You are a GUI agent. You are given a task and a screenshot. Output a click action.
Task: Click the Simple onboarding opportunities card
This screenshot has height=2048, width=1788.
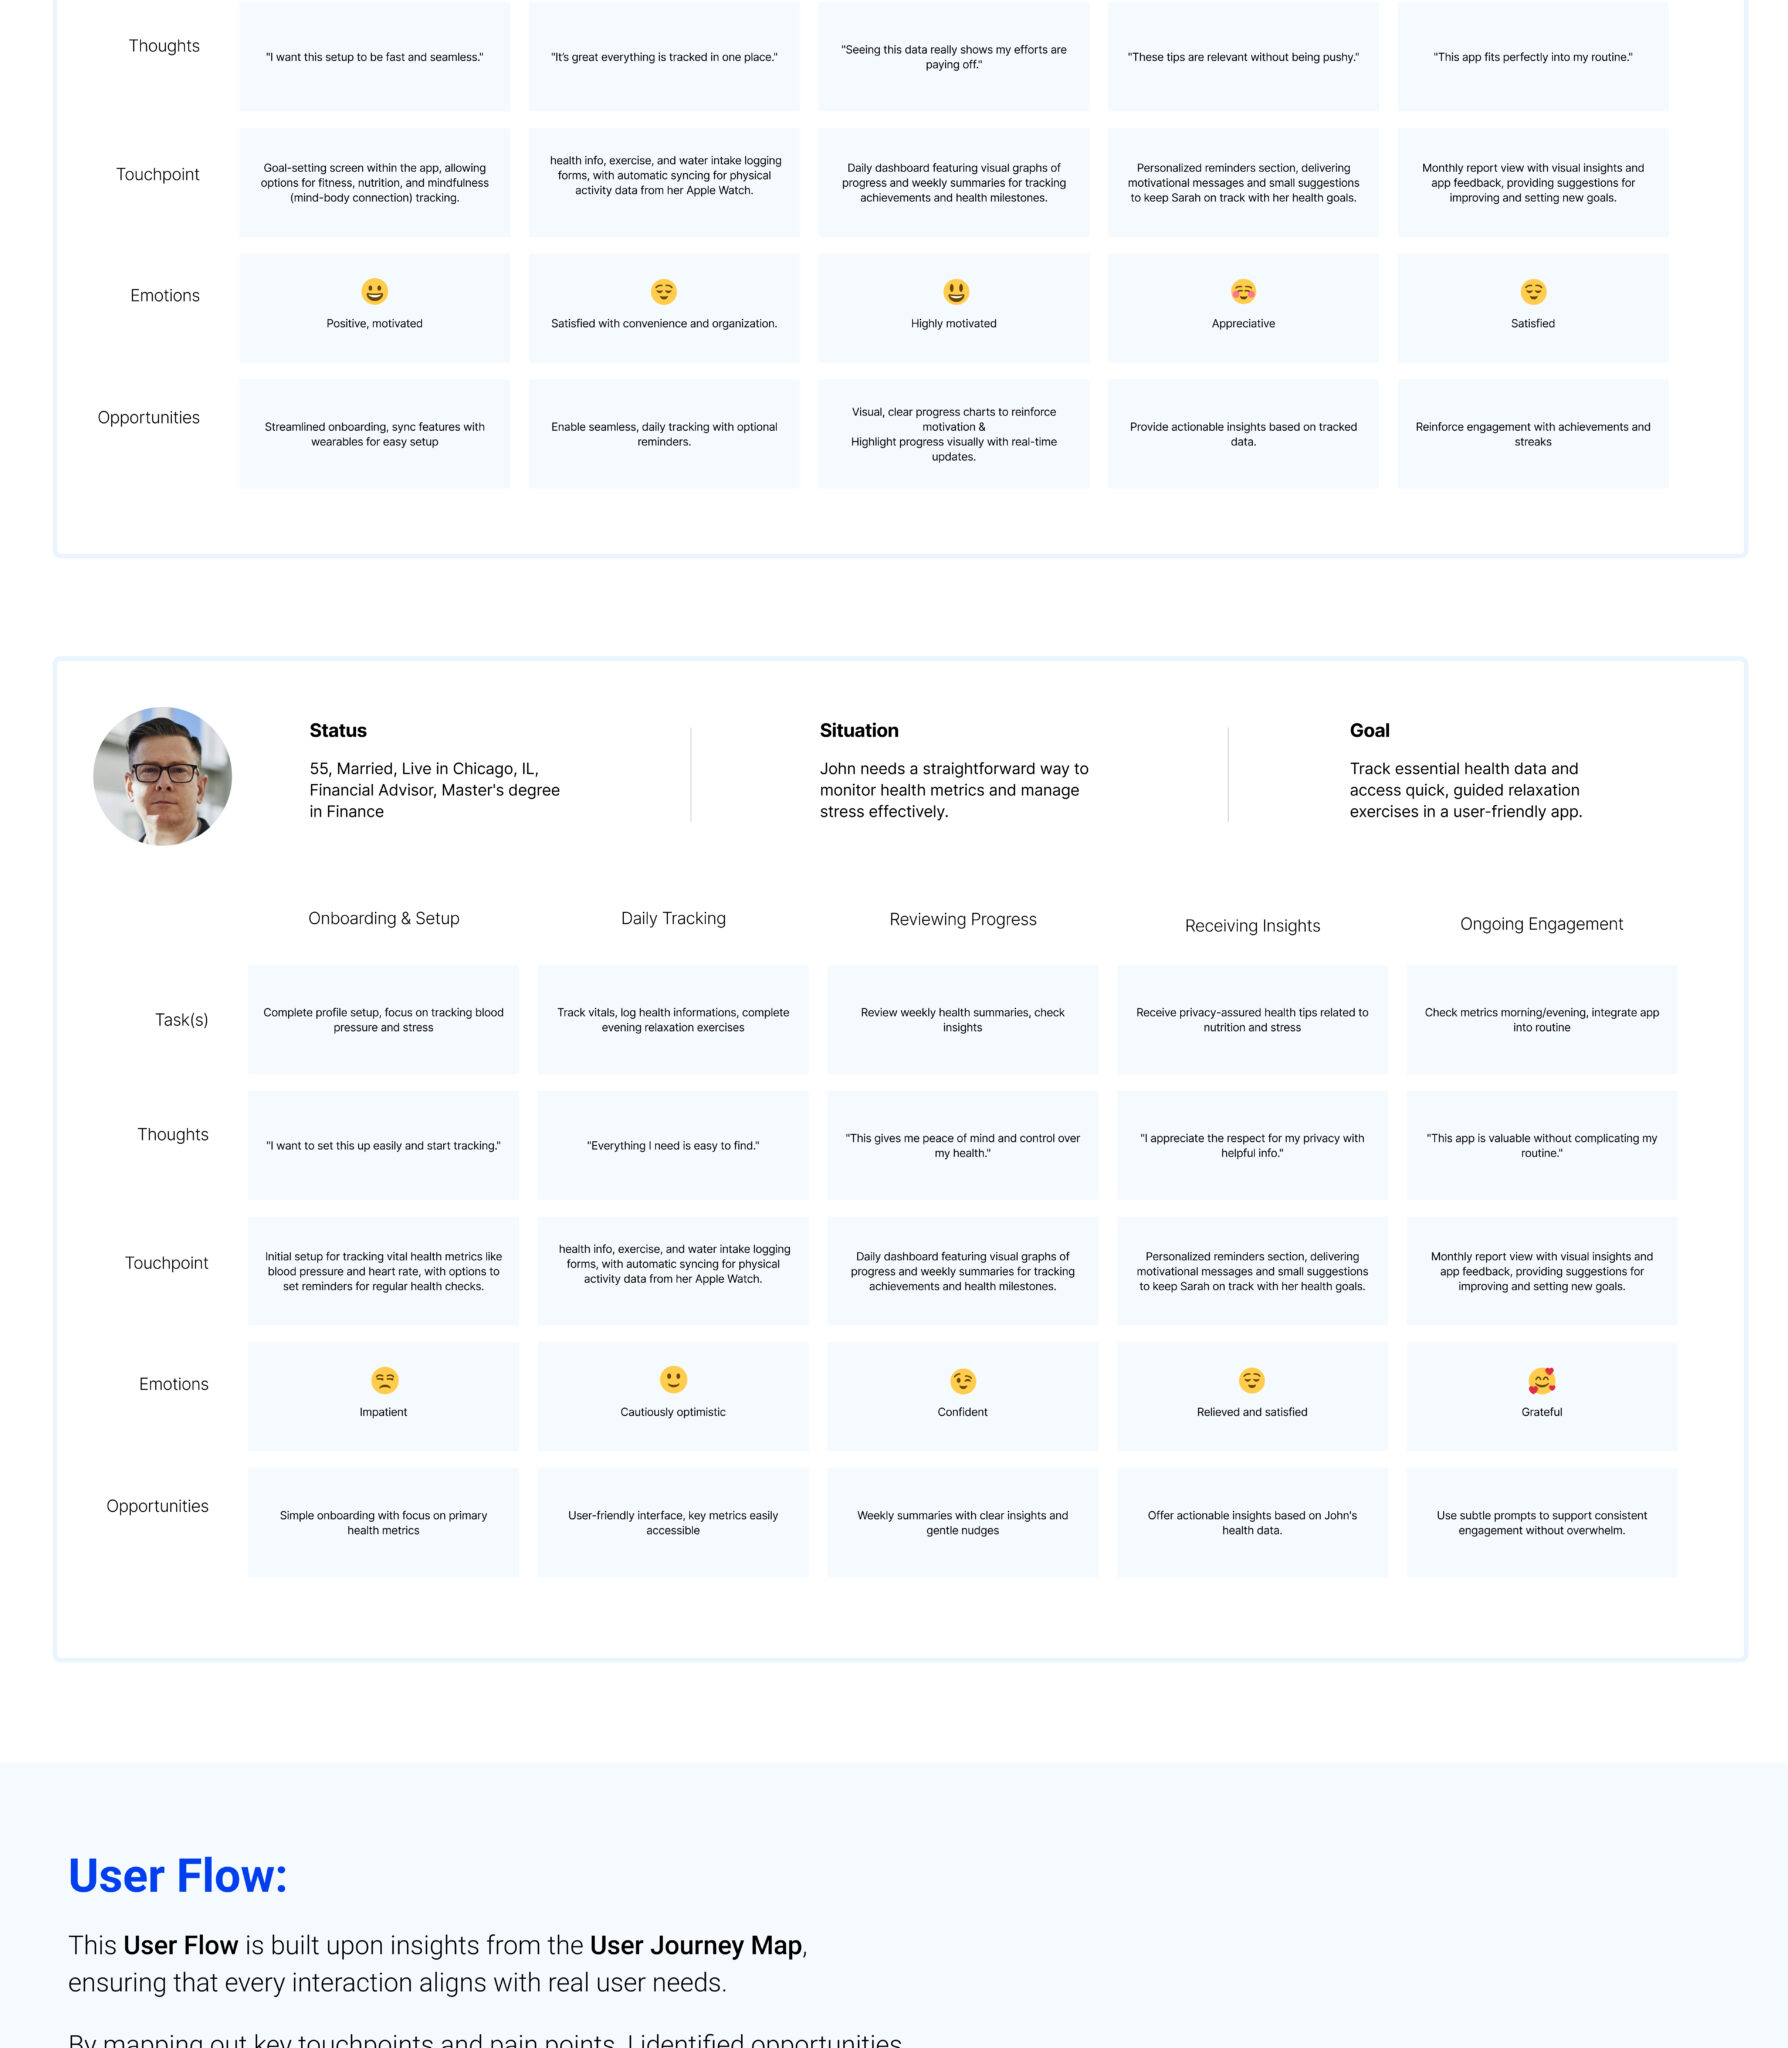(383, 1522)
